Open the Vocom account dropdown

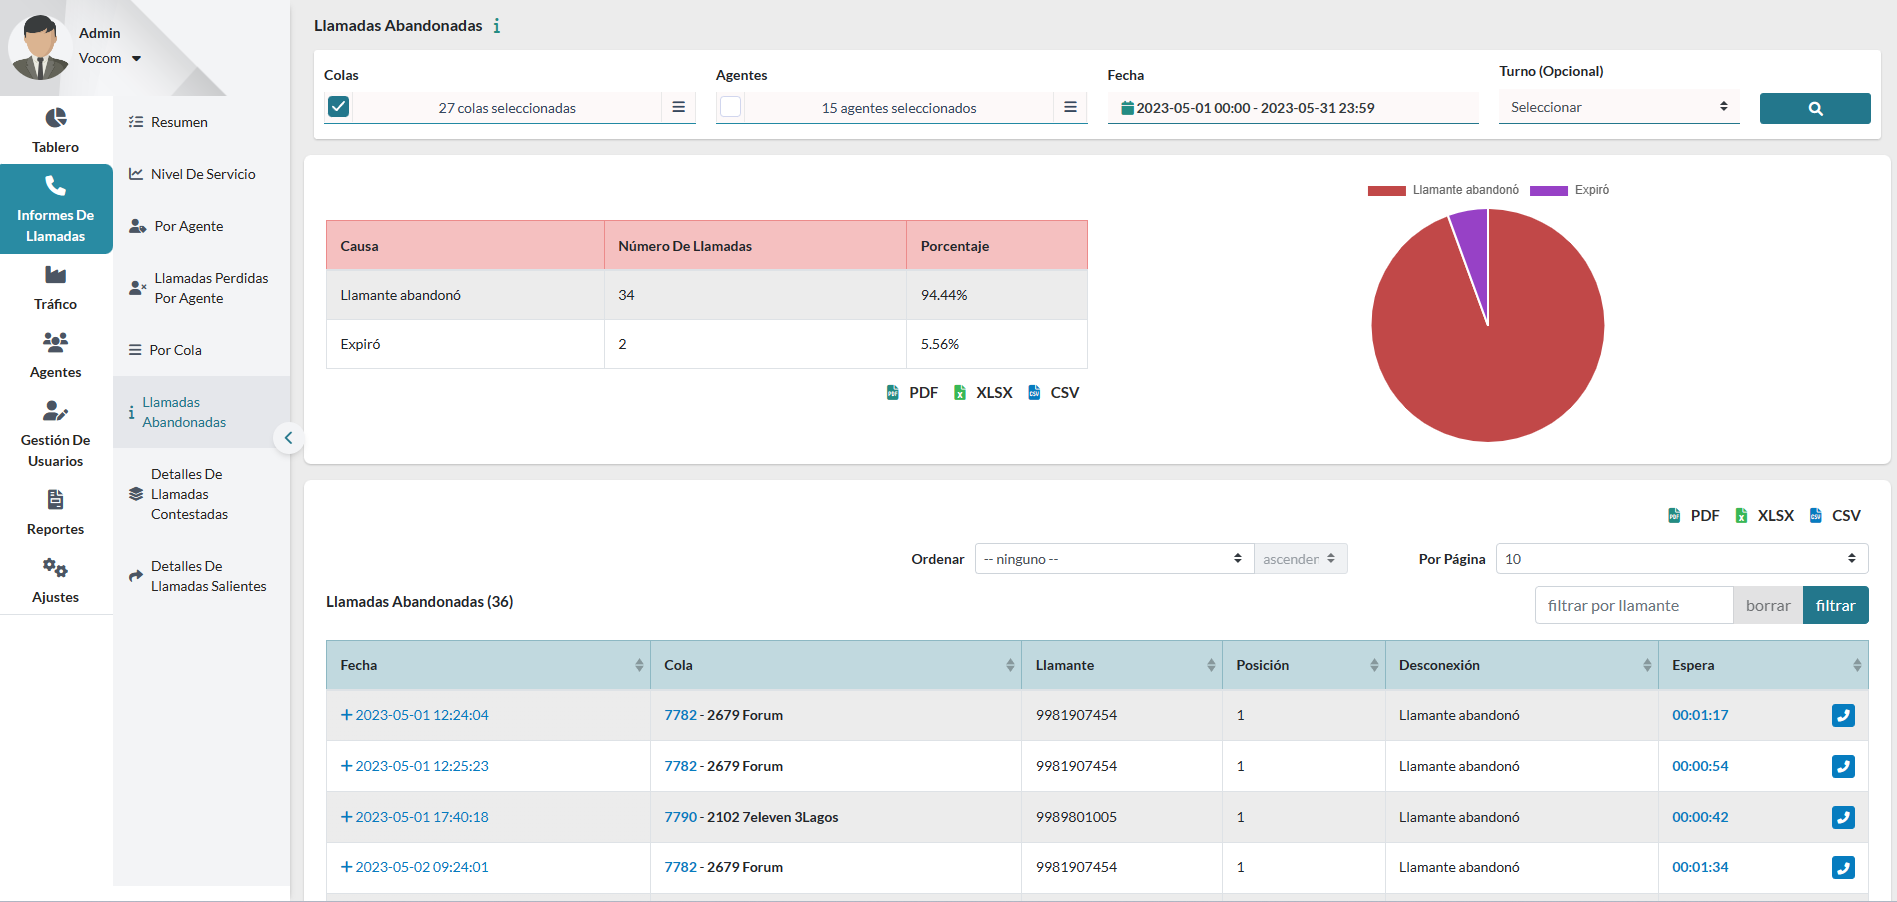point(110,59)
